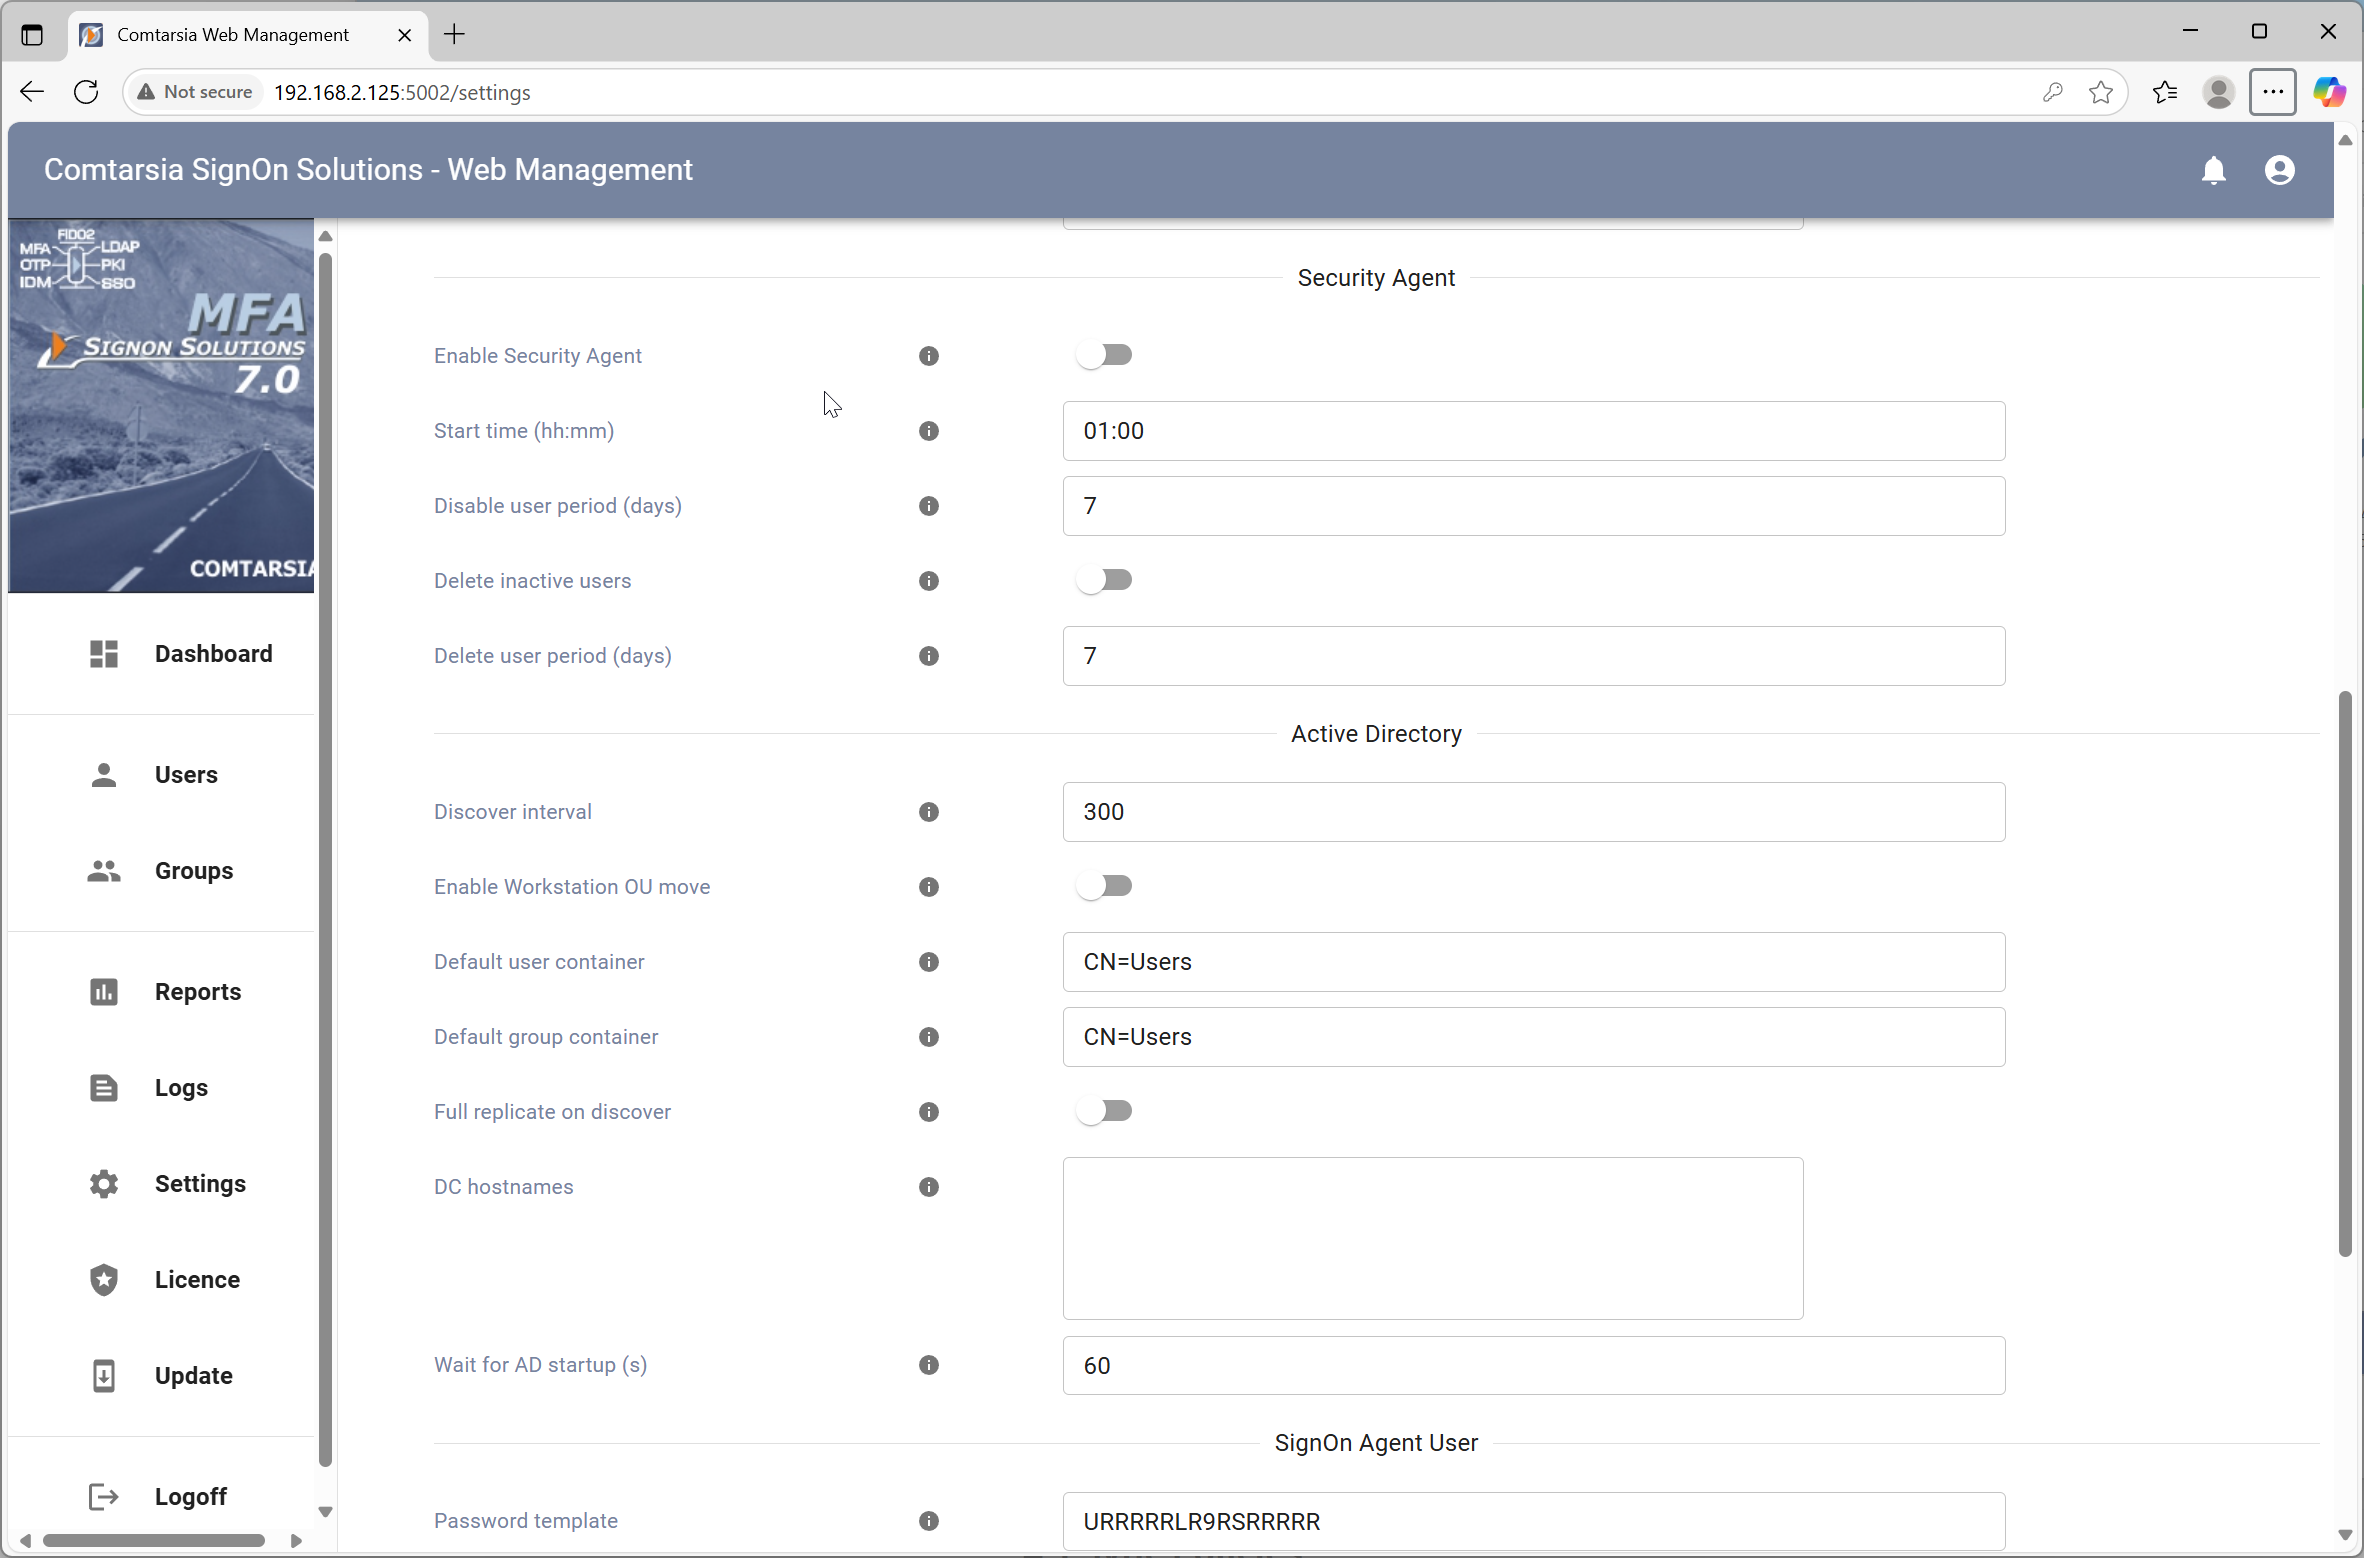This screenshot has height=1558, width=2364.
Task: Open the Update page
Action: (x=193, y=1376)
